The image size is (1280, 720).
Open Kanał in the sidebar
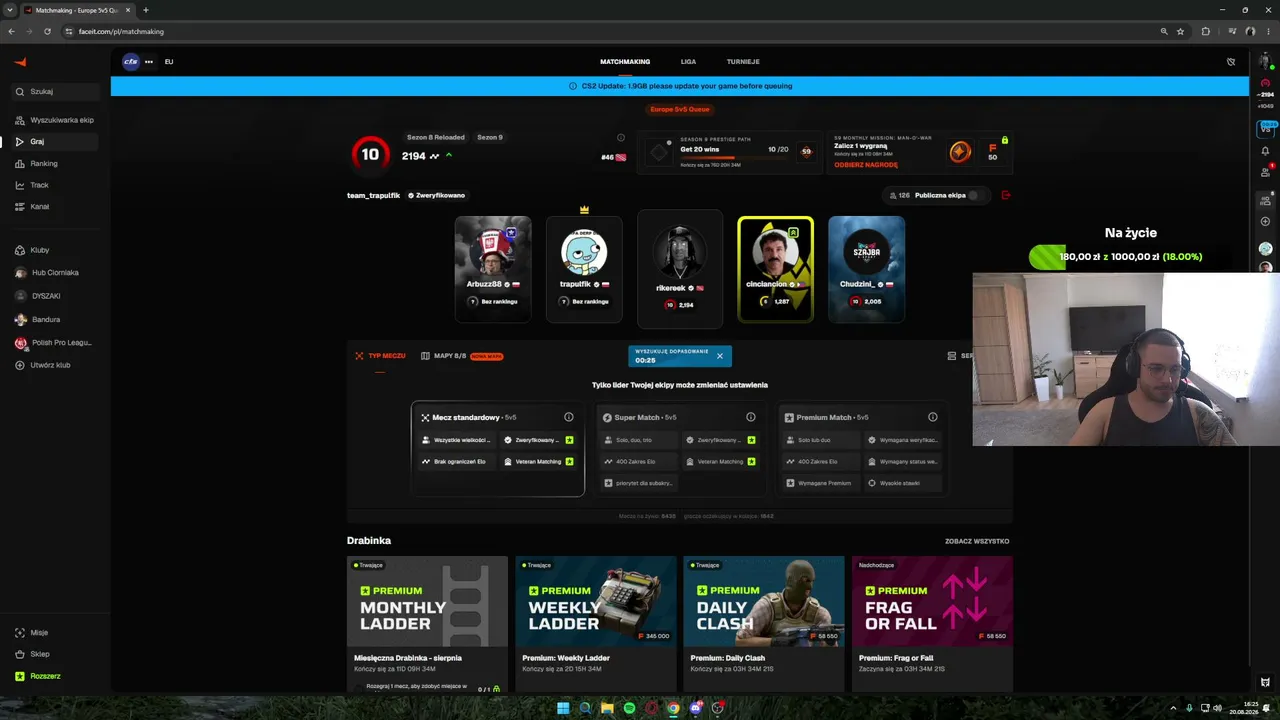click(41, 207)
